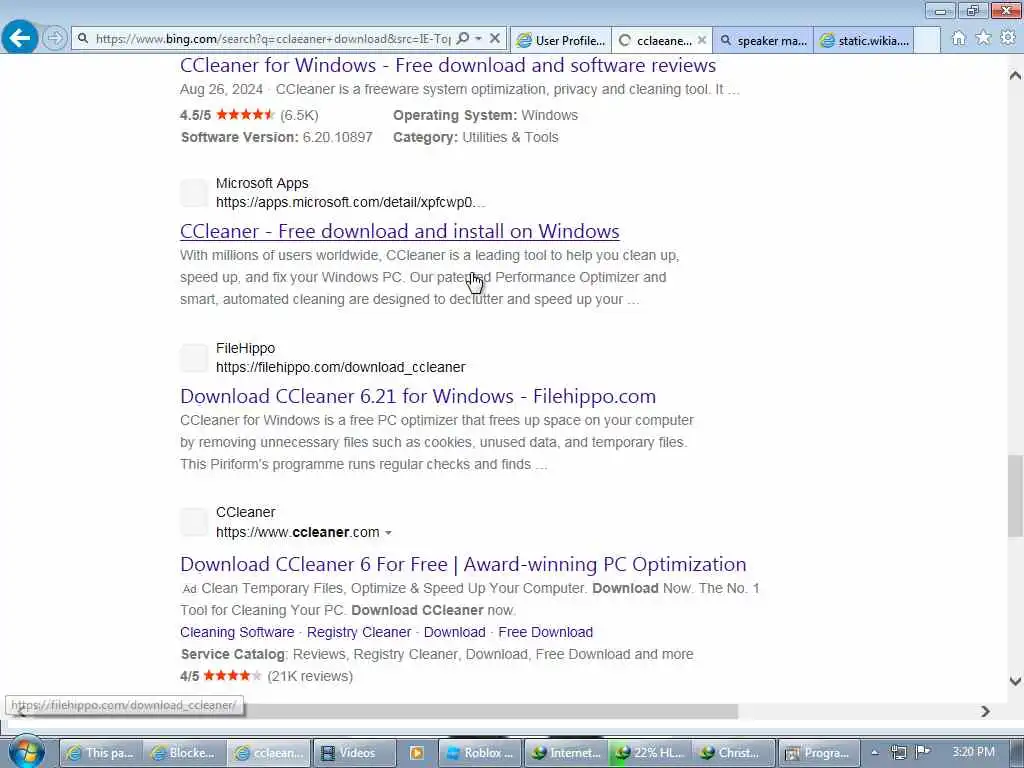Switch to 'Progra...' taskbar window
The height and width of the screenshot is (768, 1024).
[x=818, y=753]
